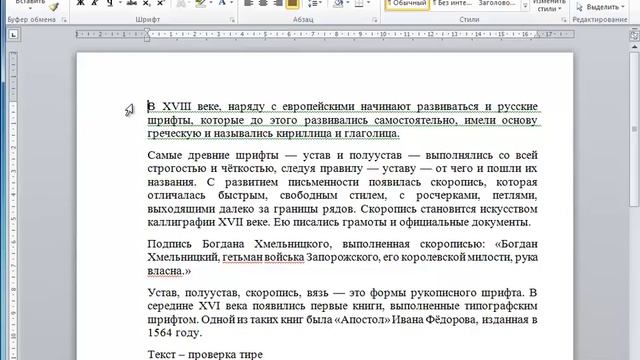
Task: Open borders dropdown arrow
Action: pyautogui.click(x=369, y=3)
